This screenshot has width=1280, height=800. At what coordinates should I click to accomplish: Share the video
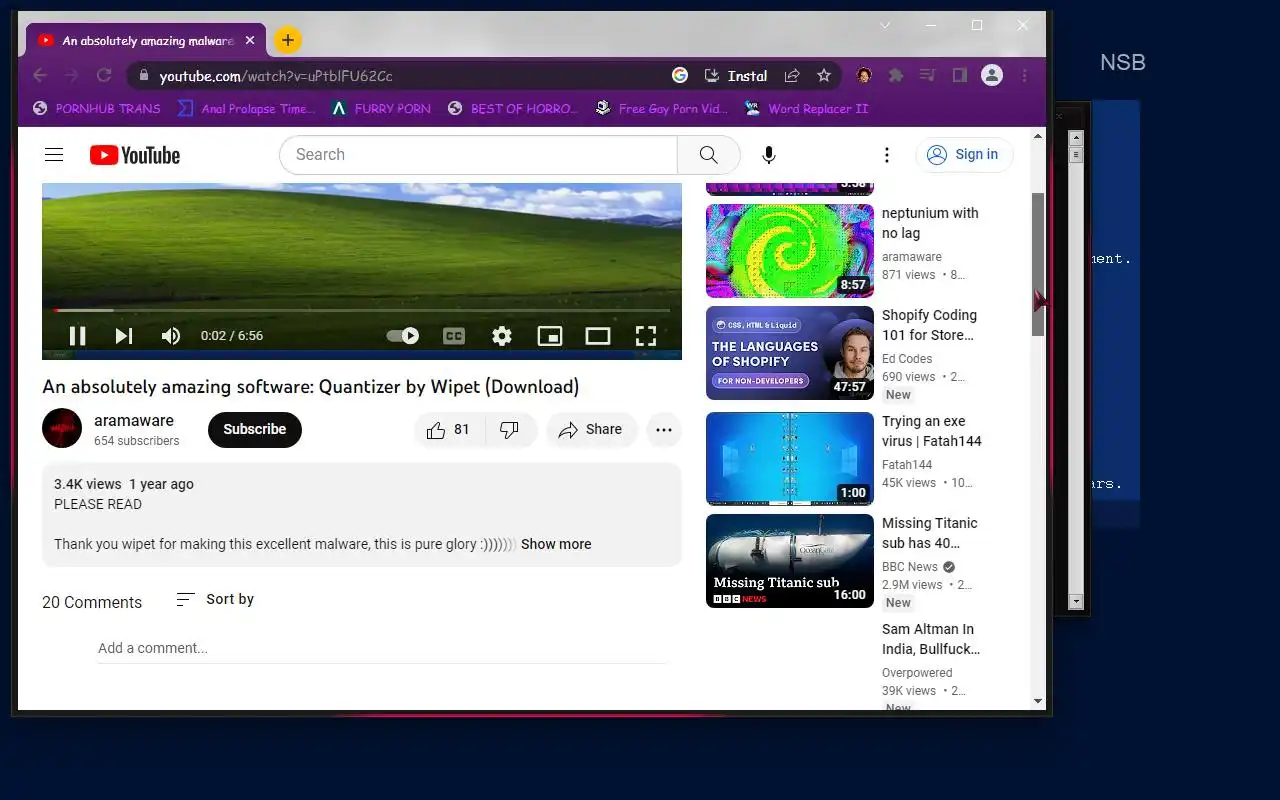click(591, 430)
